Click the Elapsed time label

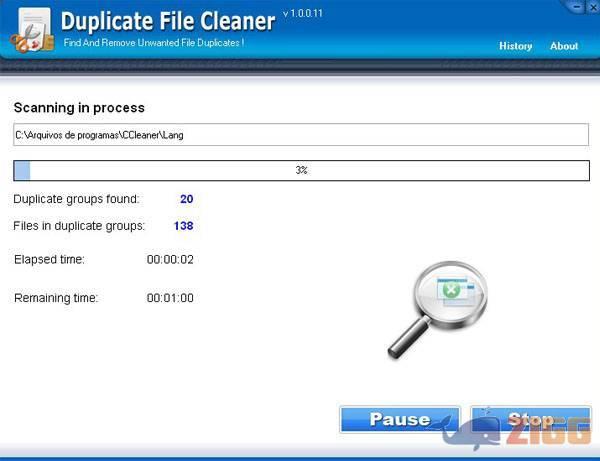49,259
